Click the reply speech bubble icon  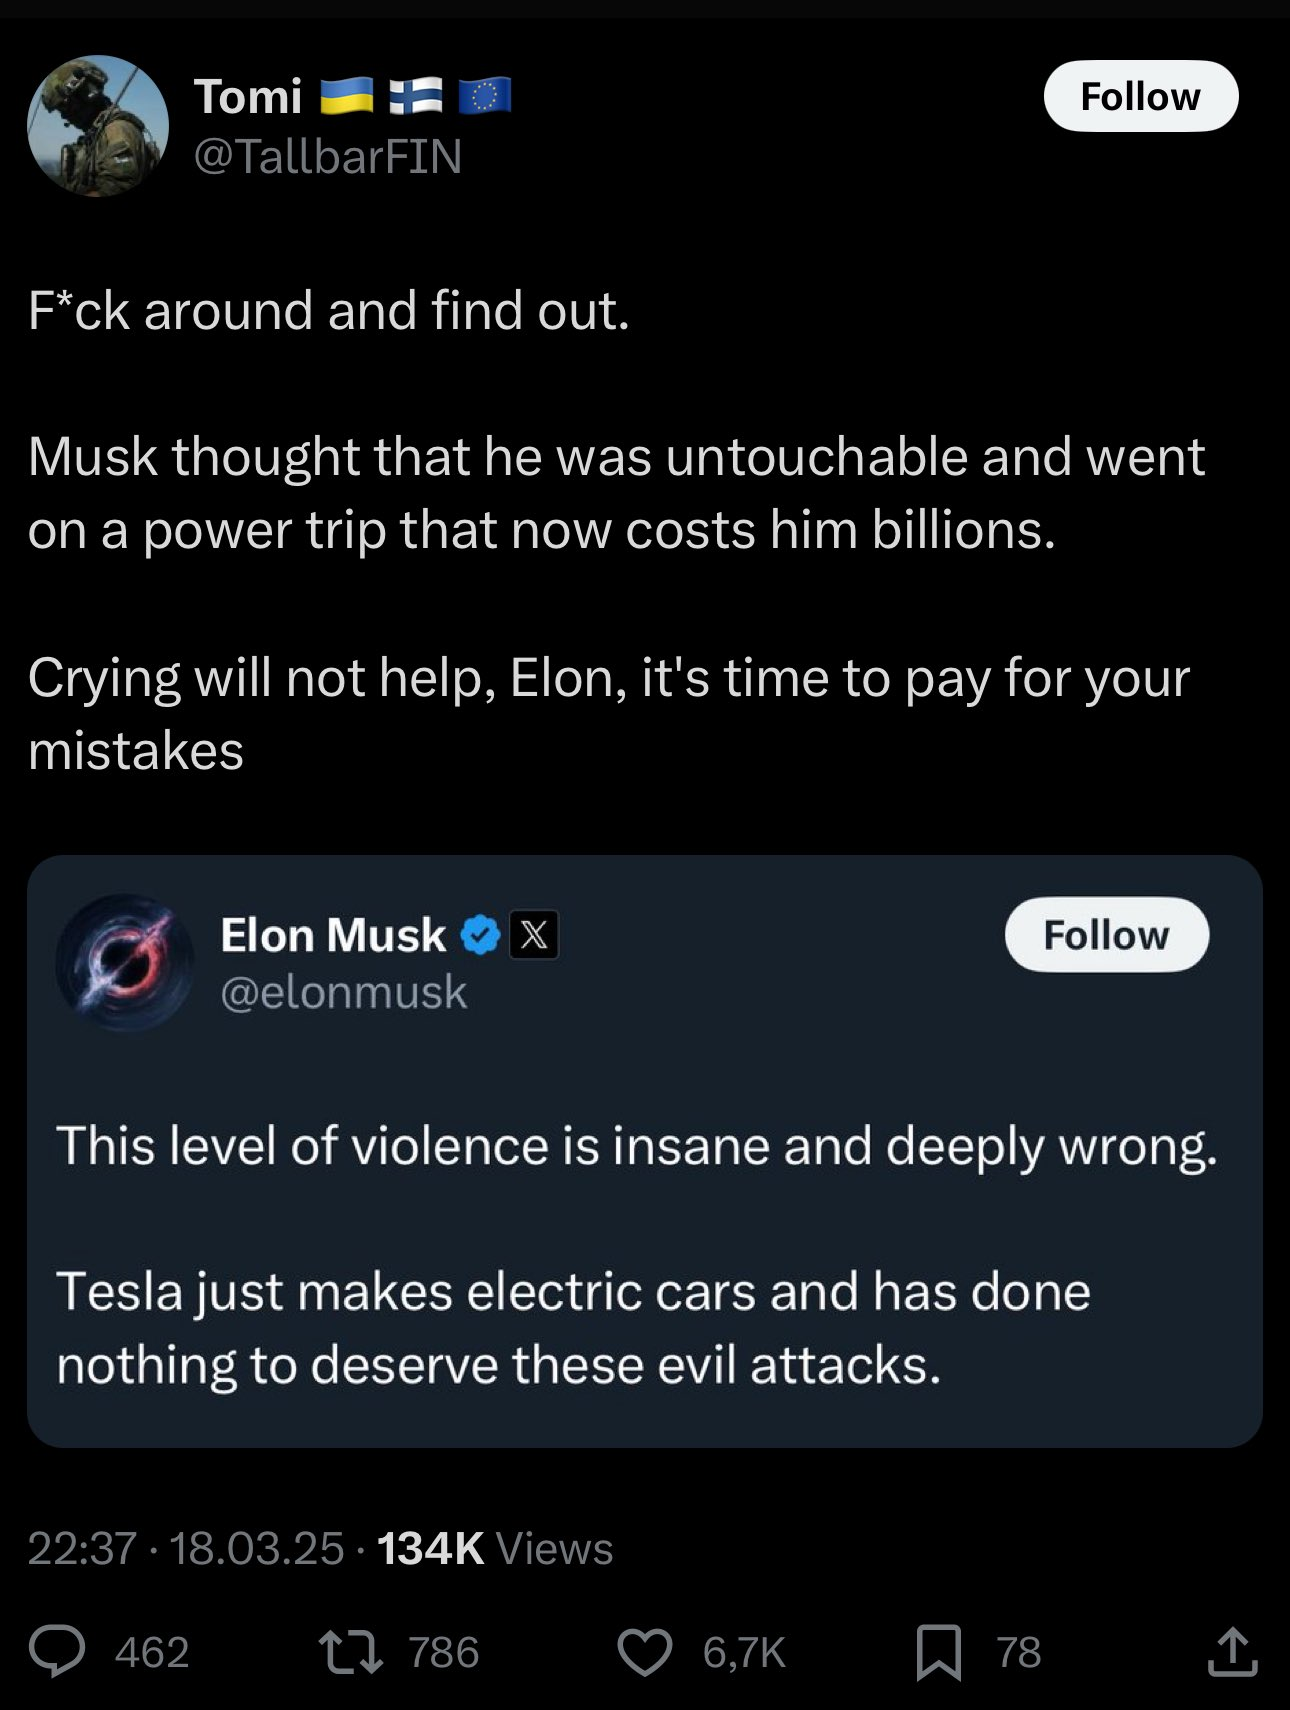point(57,1651)
